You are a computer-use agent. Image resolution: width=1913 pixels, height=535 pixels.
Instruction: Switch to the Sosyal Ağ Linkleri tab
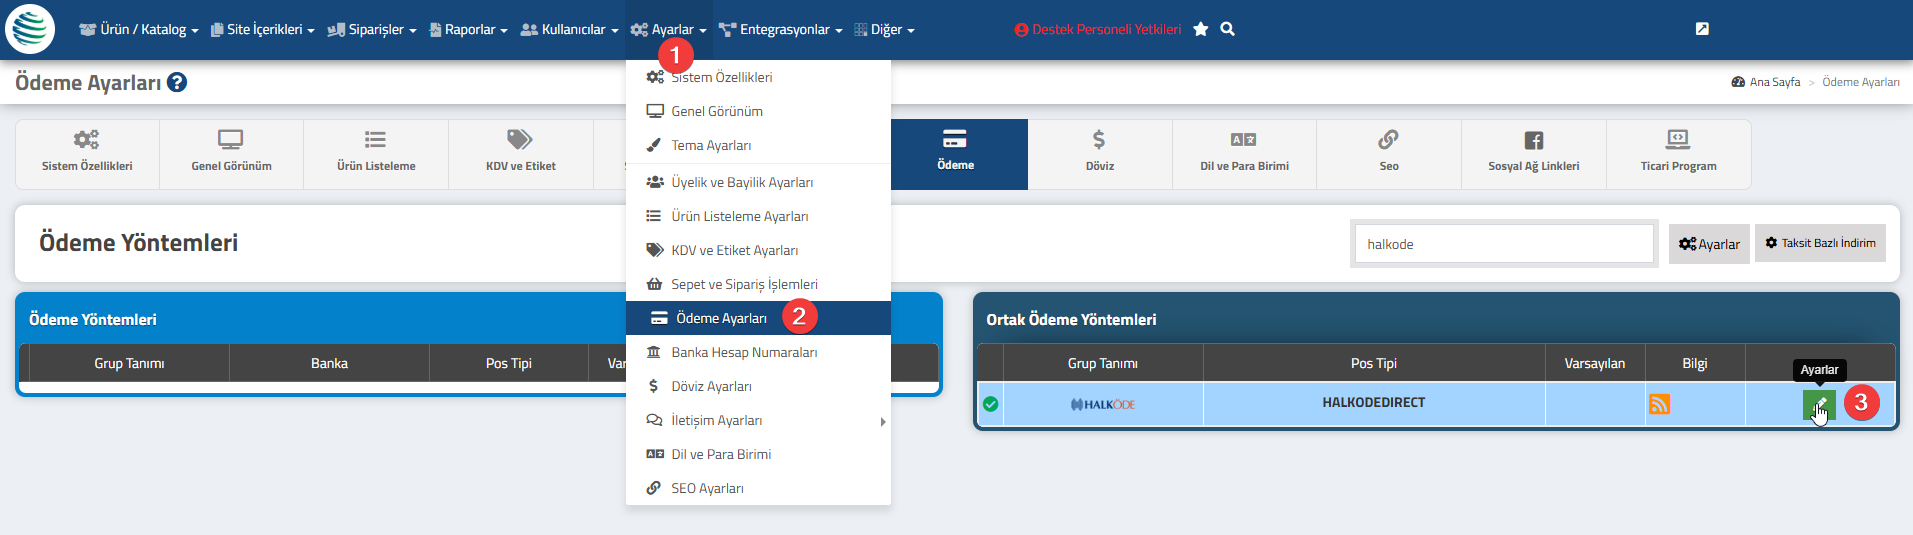pos(1533,153)
